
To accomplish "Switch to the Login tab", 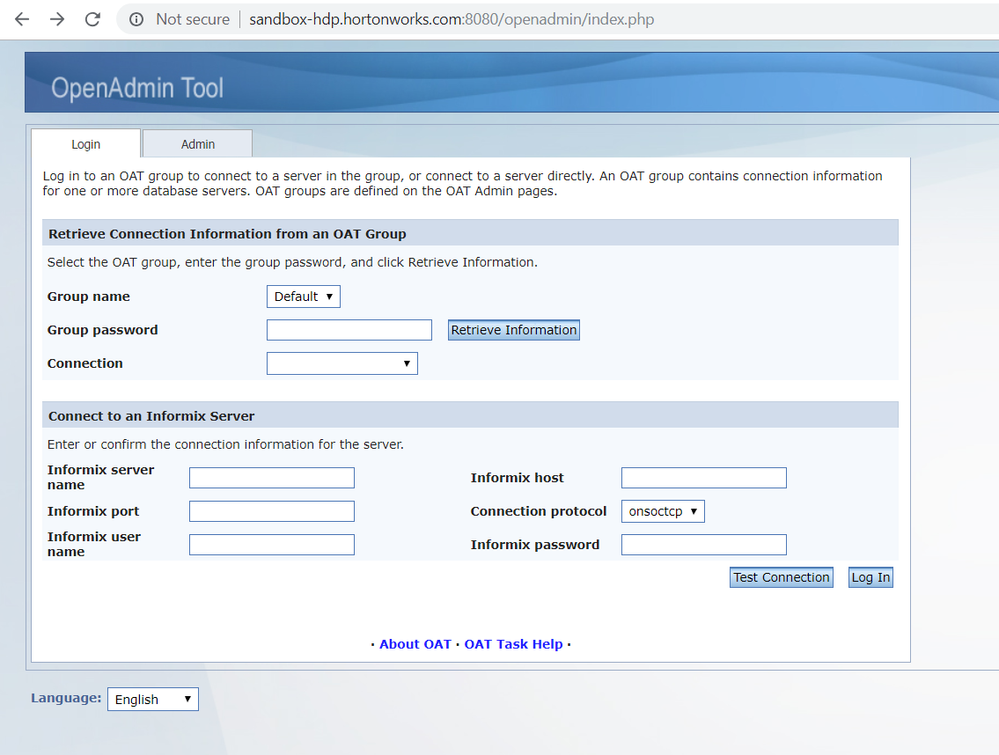I will coord(86,144).
